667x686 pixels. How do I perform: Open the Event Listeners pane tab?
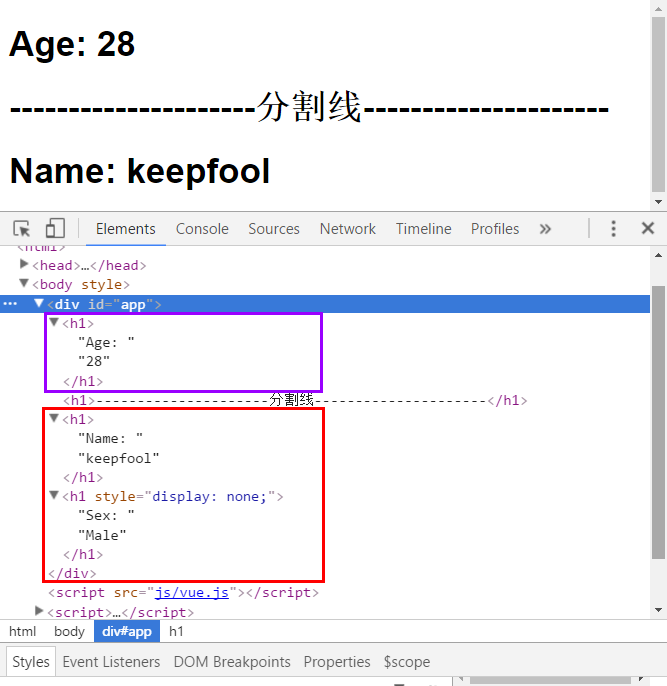(x=111, y=662)
